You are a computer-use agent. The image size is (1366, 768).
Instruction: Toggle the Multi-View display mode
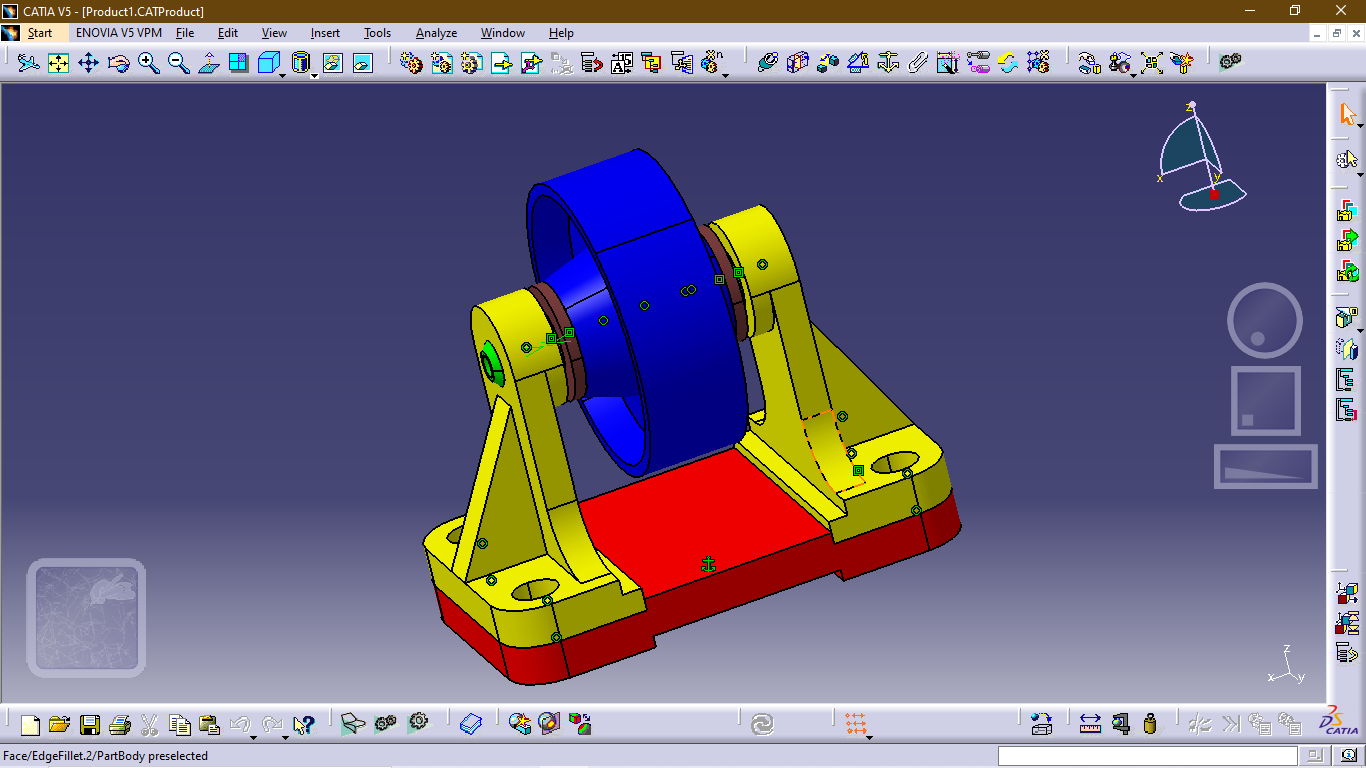[239, 62]
